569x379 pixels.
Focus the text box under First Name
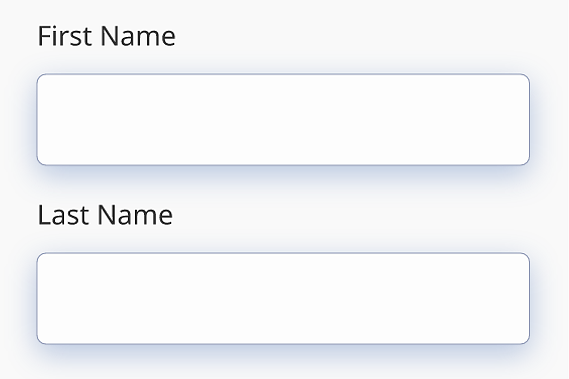283,119
